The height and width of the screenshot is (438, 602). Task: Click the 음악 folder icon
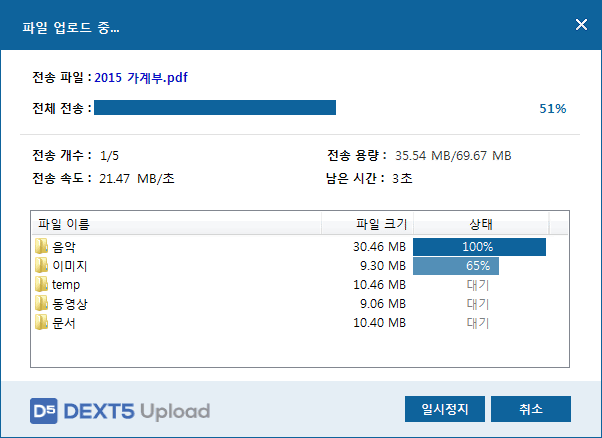click(41, 246)
